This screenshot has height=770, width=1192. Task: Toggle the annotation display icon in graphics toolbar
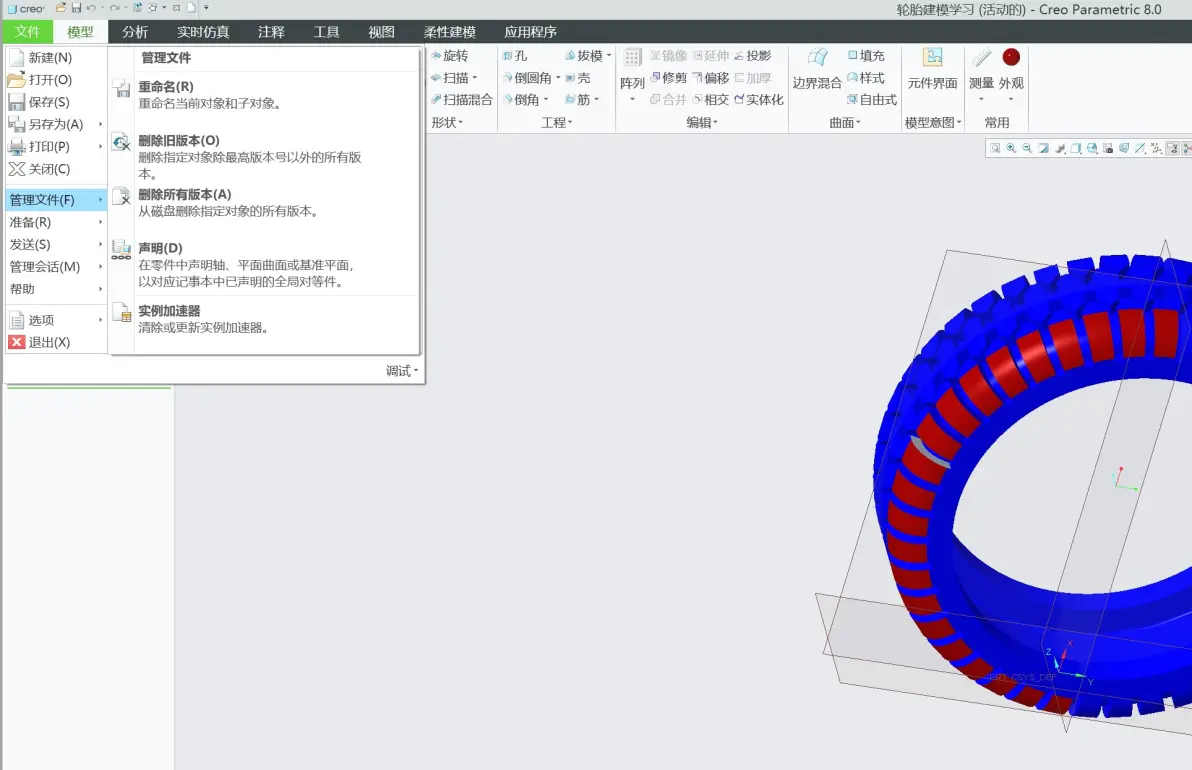(x=1173, y=148)
